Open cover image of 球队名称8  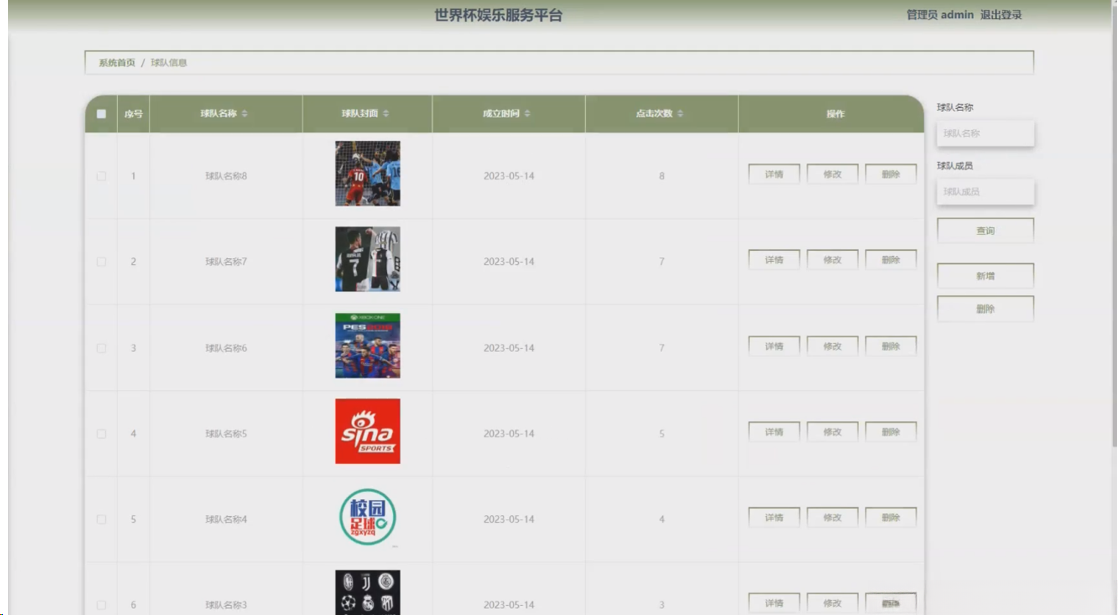[x=368, y=173]
